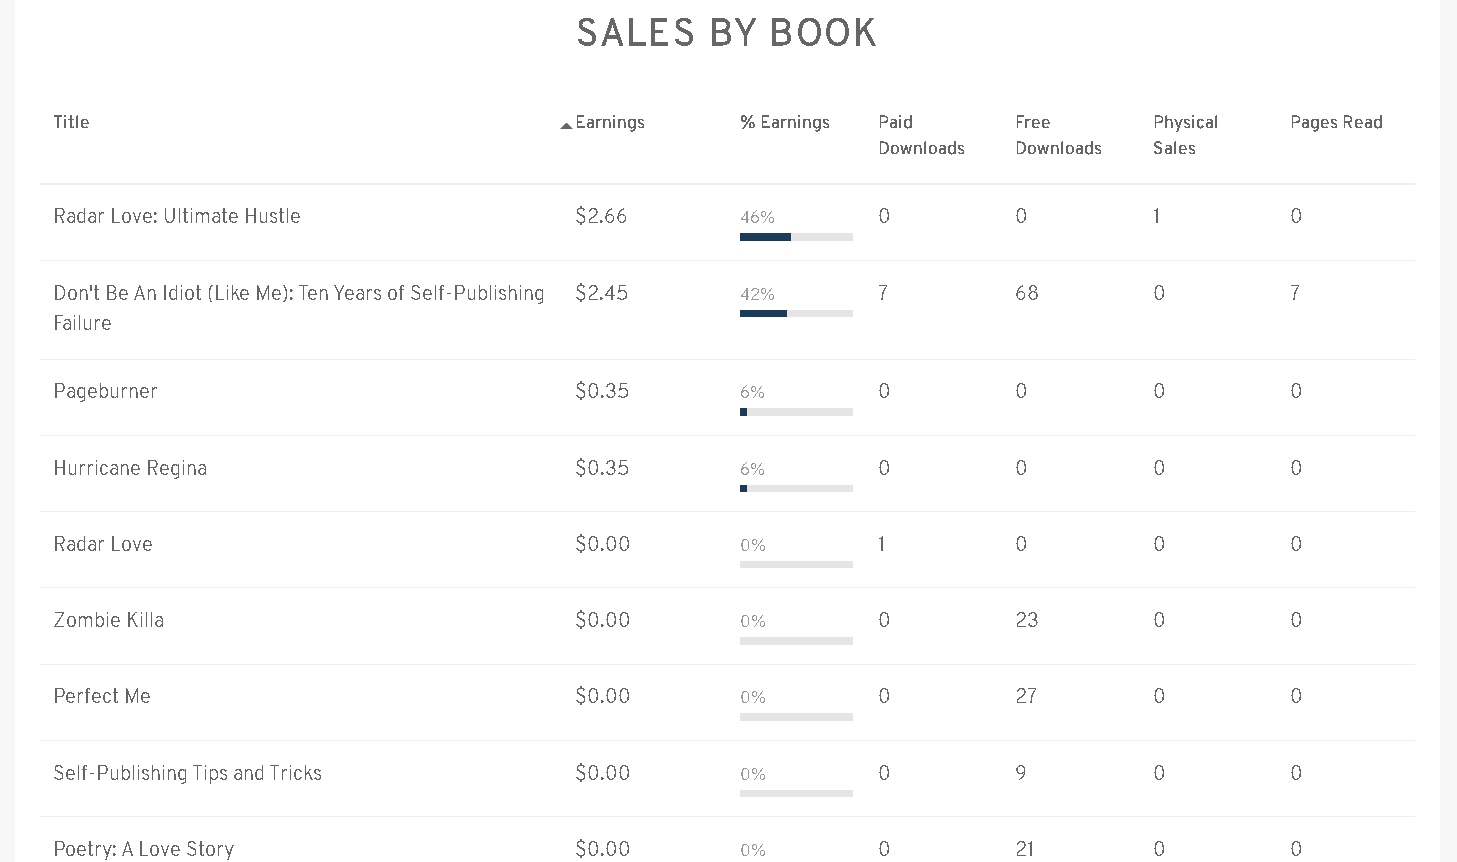Open Self-Publishing Tips and Tricks
Viewport: 1457px width, 862px height.
coord(188,773)
